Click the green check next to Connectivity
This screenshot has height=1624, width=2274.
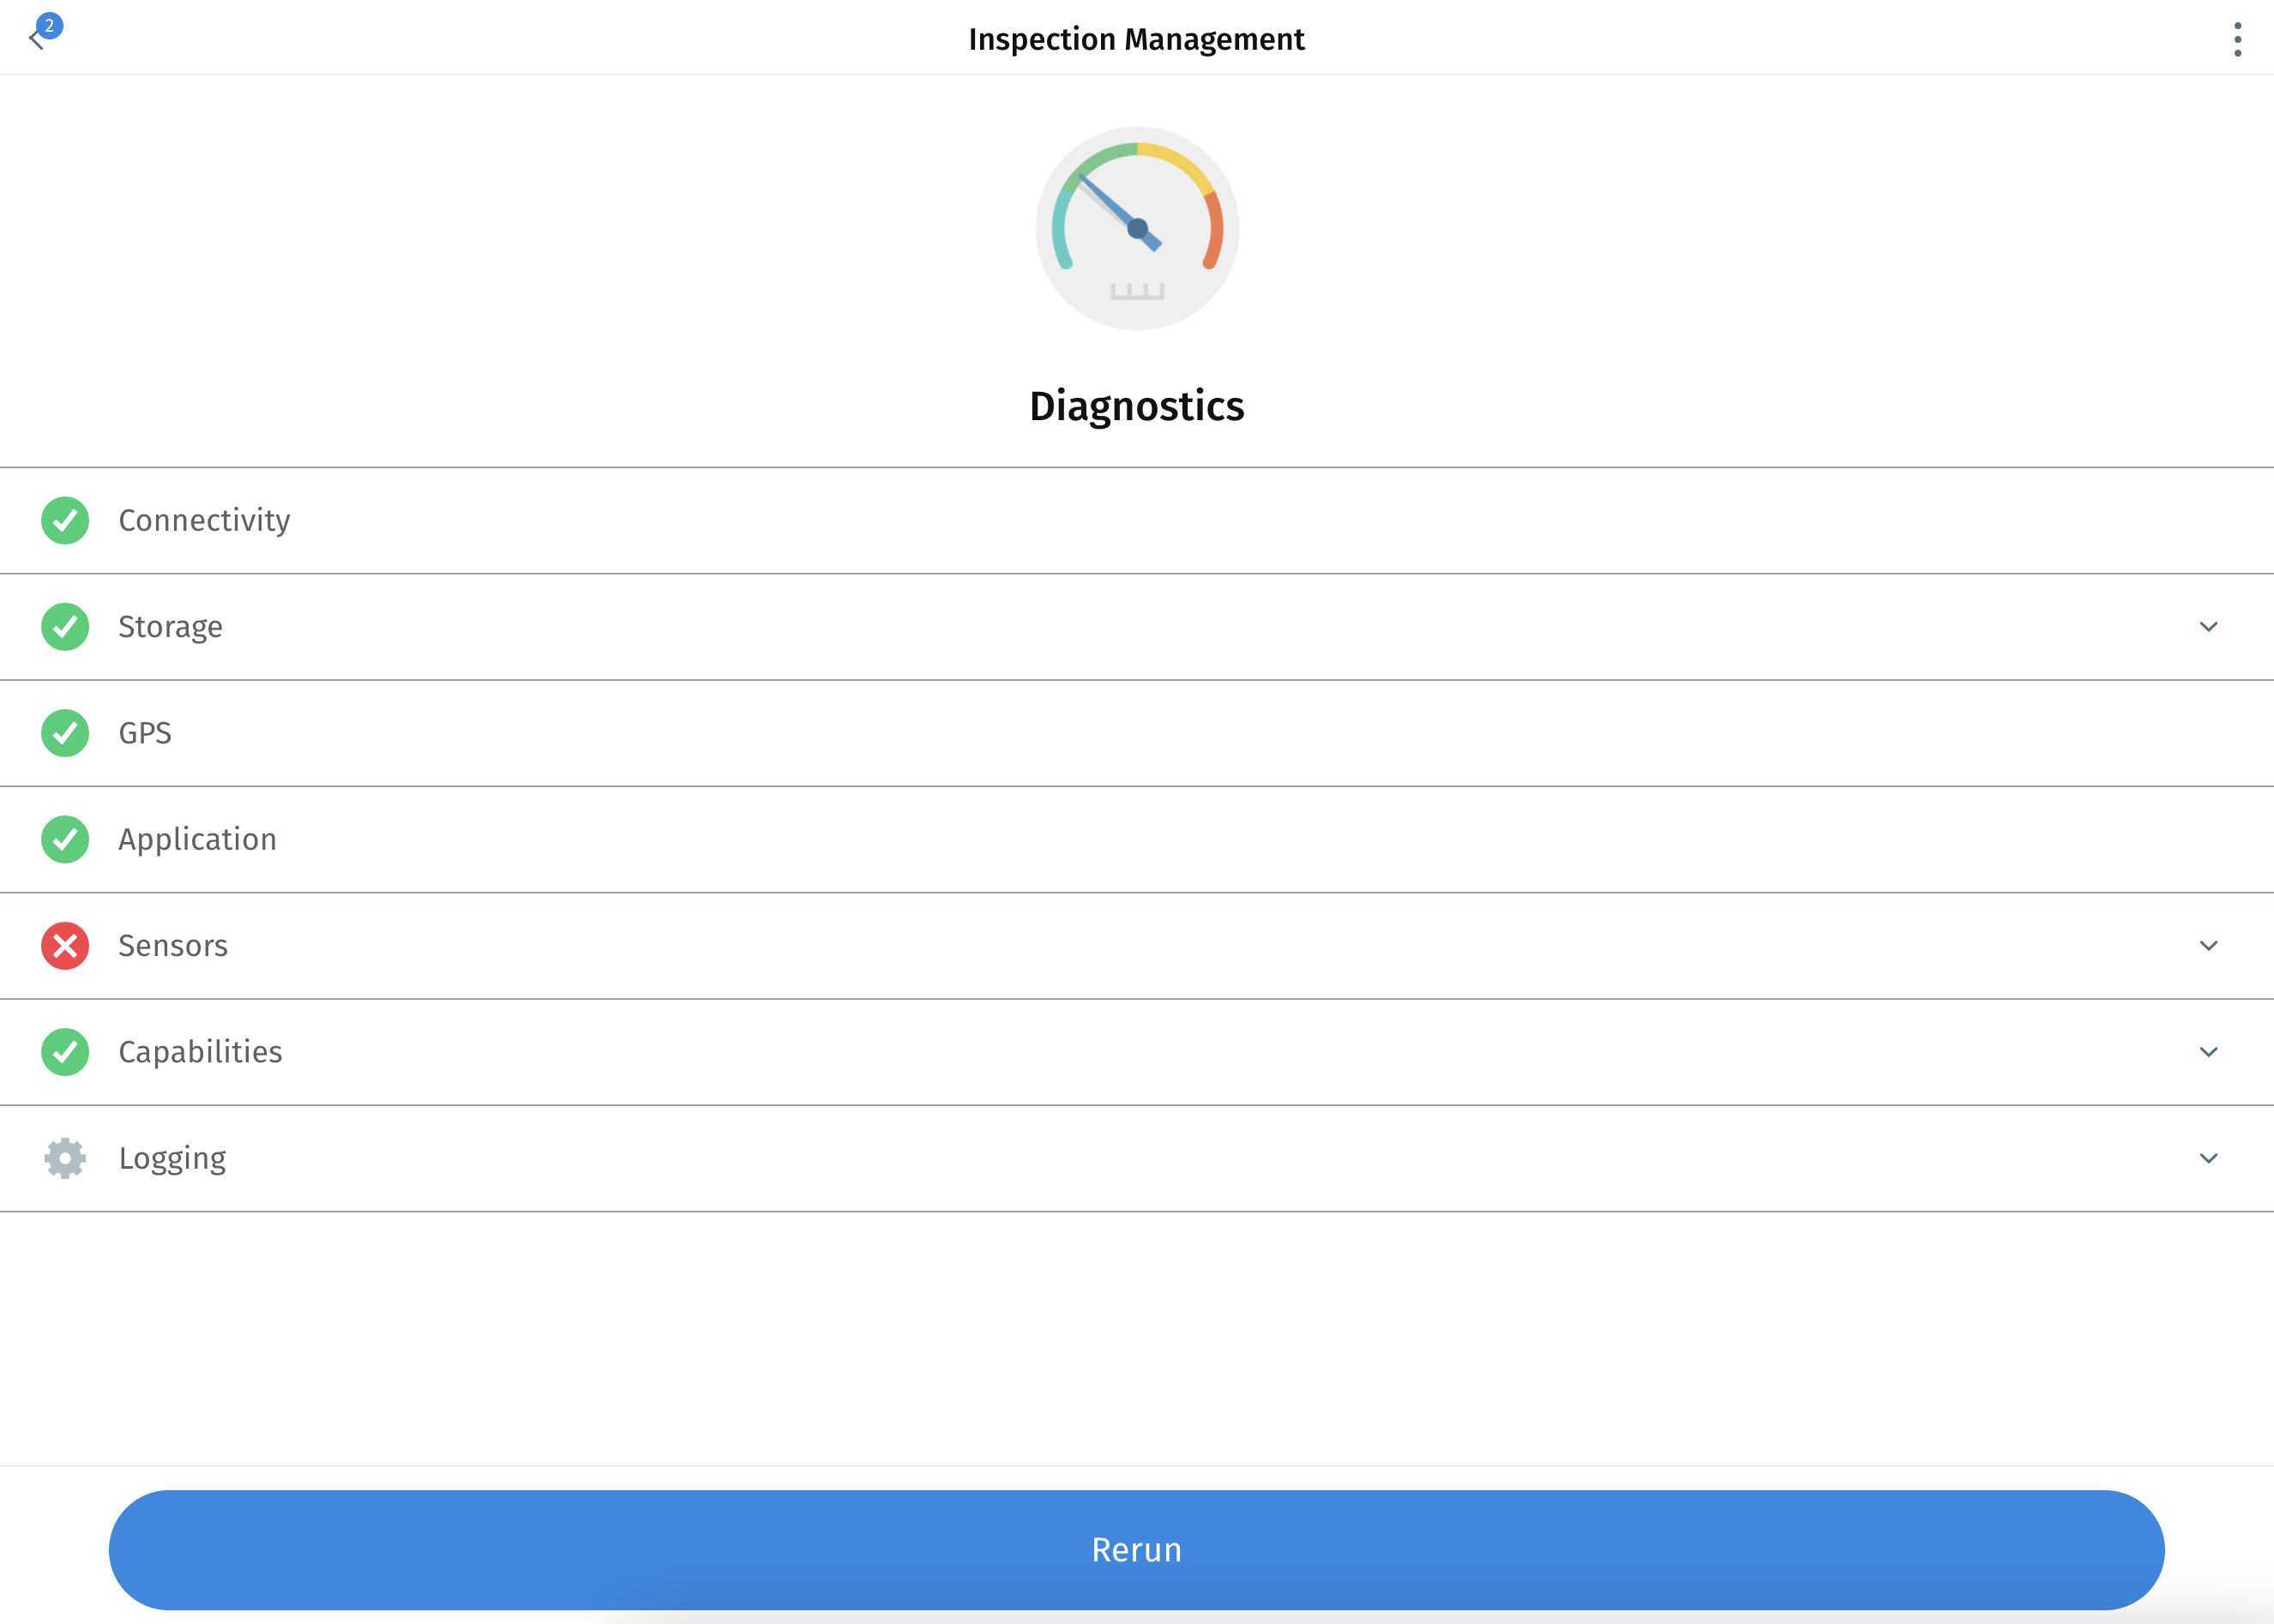pyautogui.click(x=65, y=520)
